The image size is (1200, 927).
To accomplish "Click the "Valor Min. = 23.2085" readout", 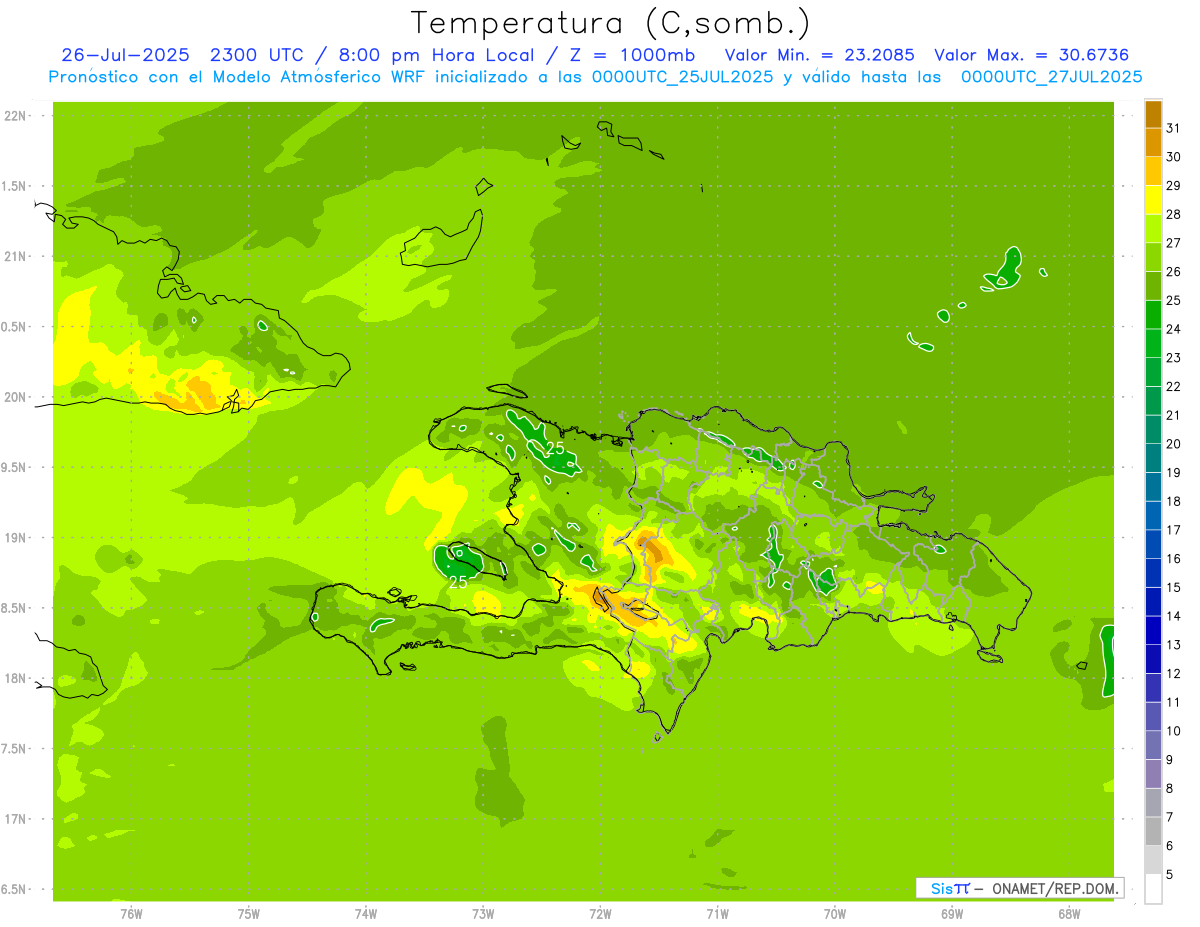I will click(x=819, y=55).
